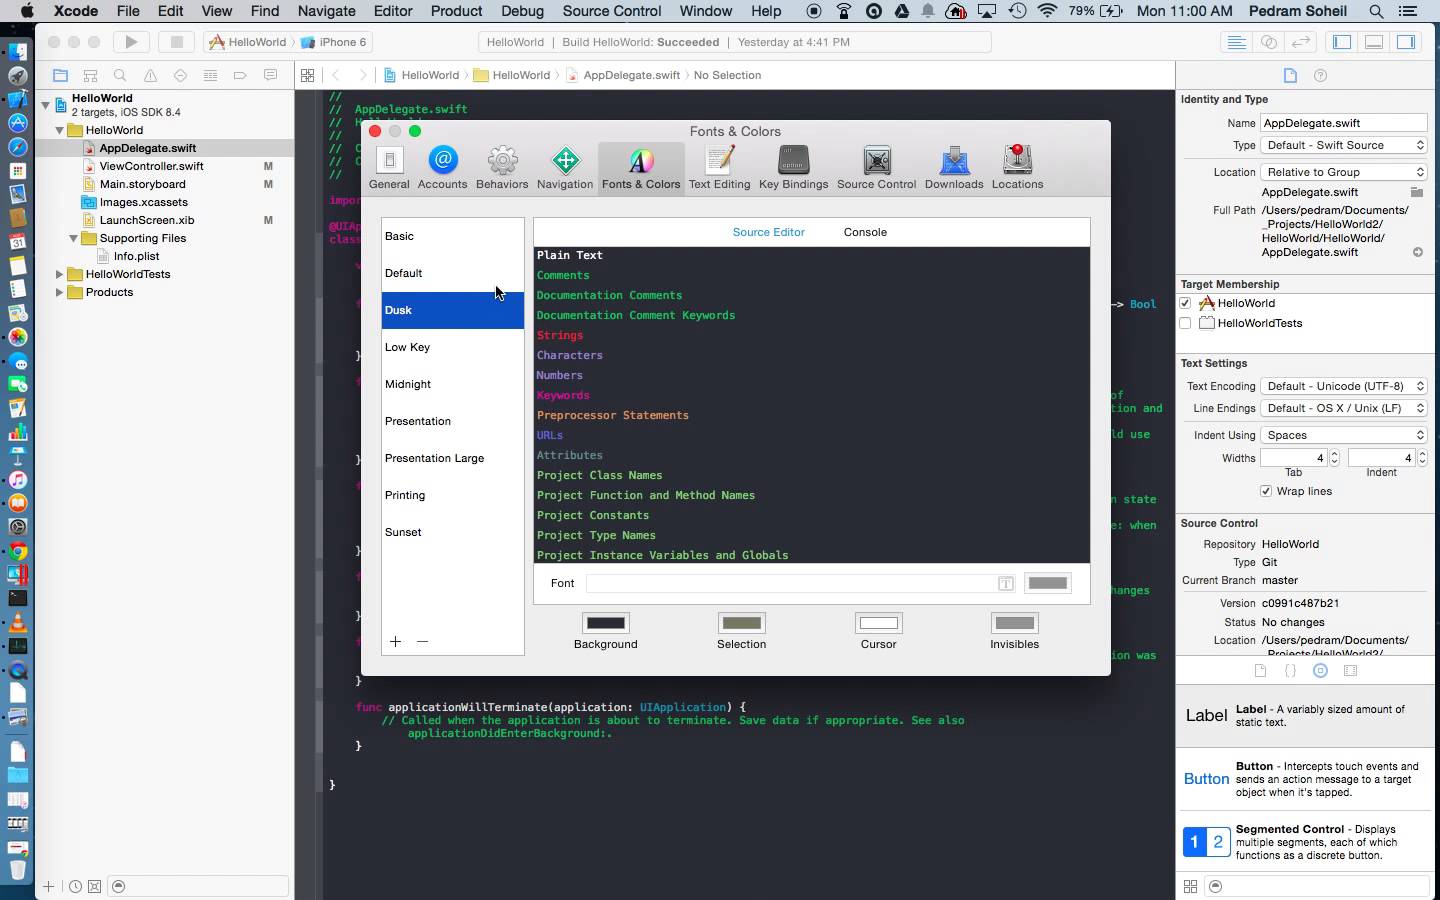Open the font picker button next to Font field
This screenshot has height=900, width=1440.
pyautogui.click(x=1006, y=583)
